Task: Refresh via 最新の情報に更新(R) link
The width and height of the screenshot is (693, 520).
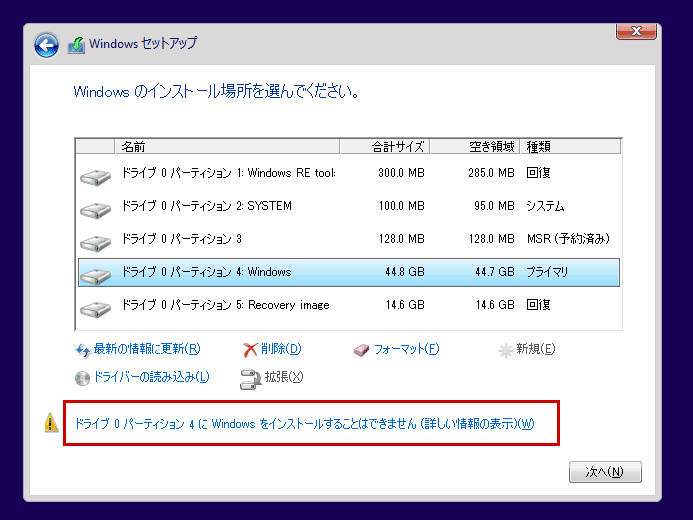Action: (147, 349)
